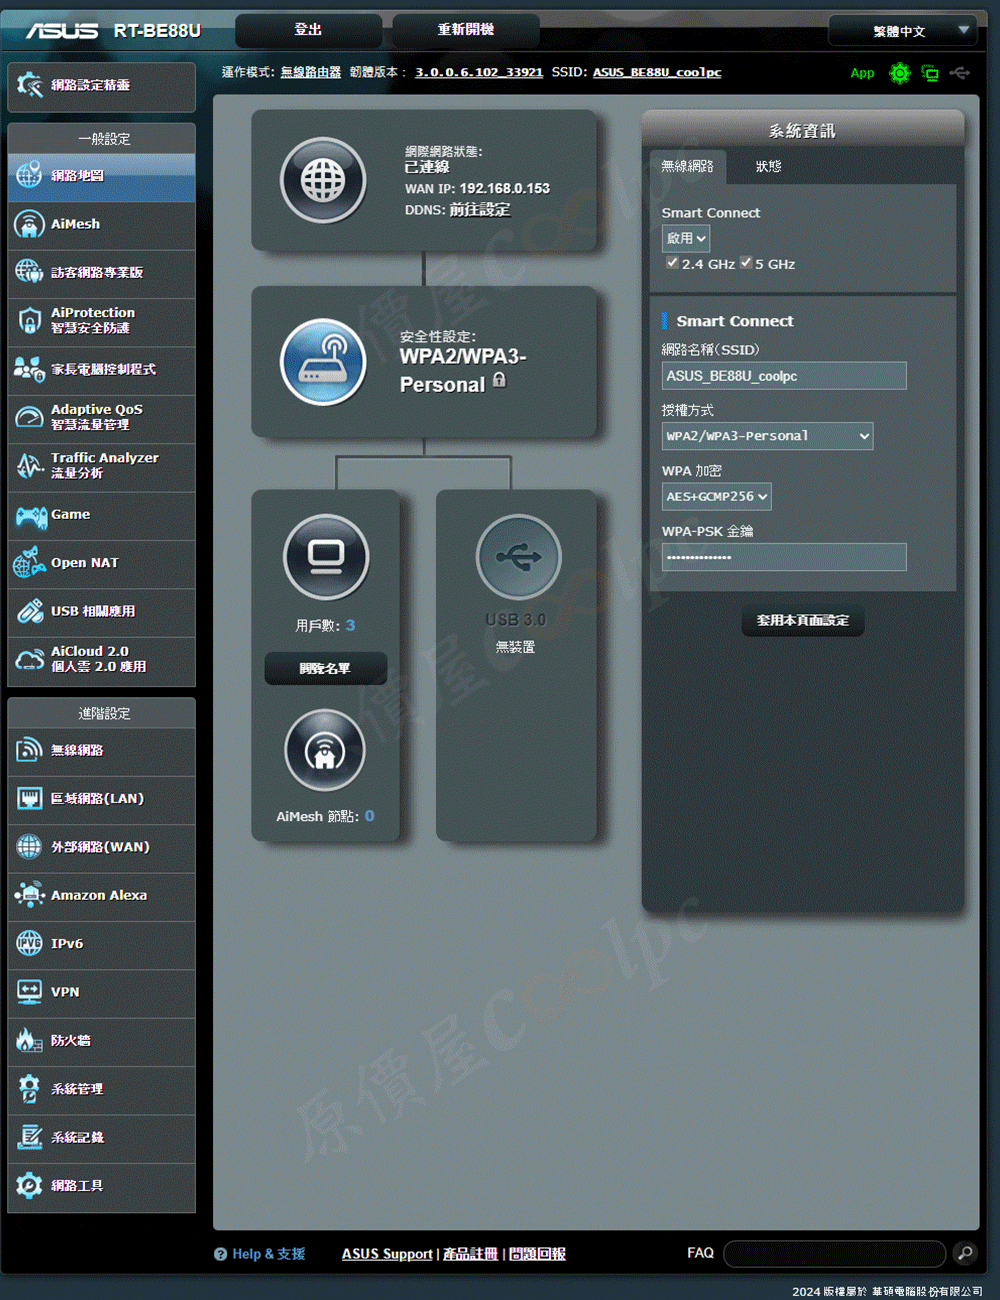Toggle the 2.4 GHz checkbox
The image size is (1000, 1300).
672,262
